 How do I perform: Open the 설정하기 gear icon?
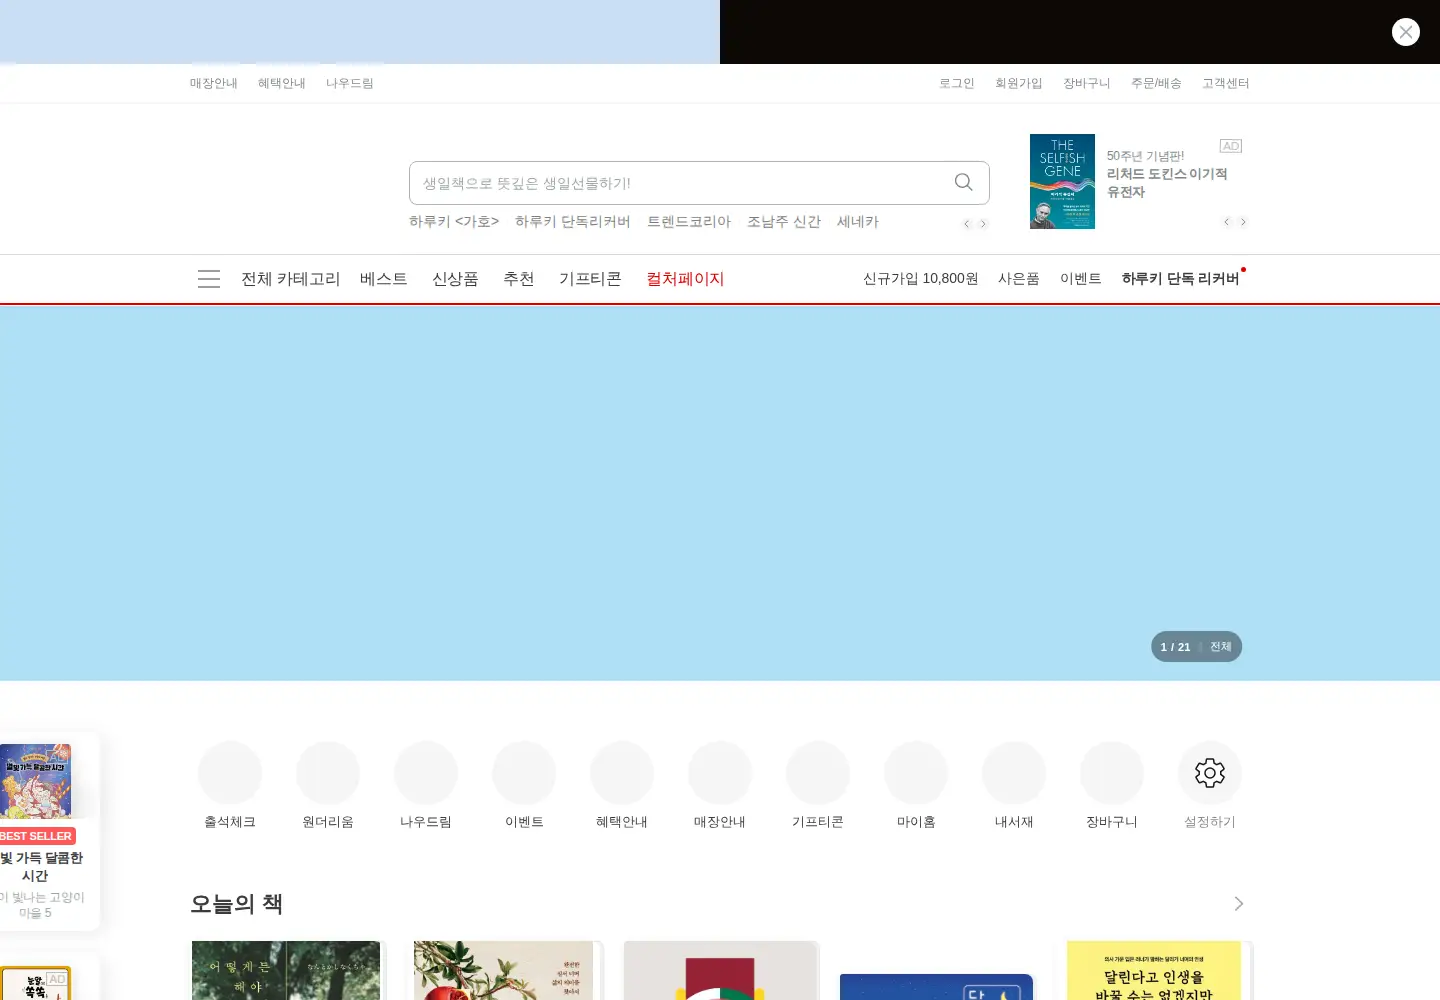[1210, 773]
